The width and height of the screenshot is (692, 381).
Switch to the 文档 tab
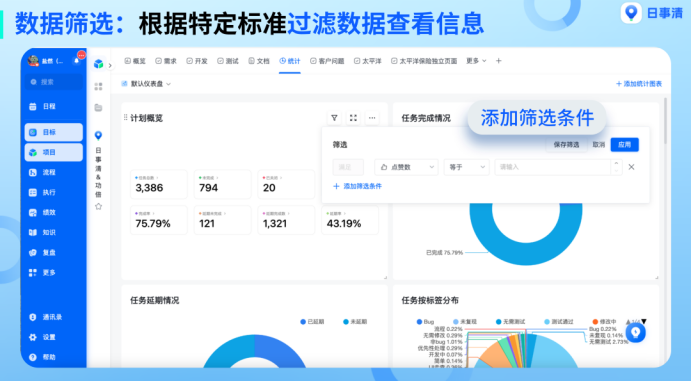(x=259, y=61)
